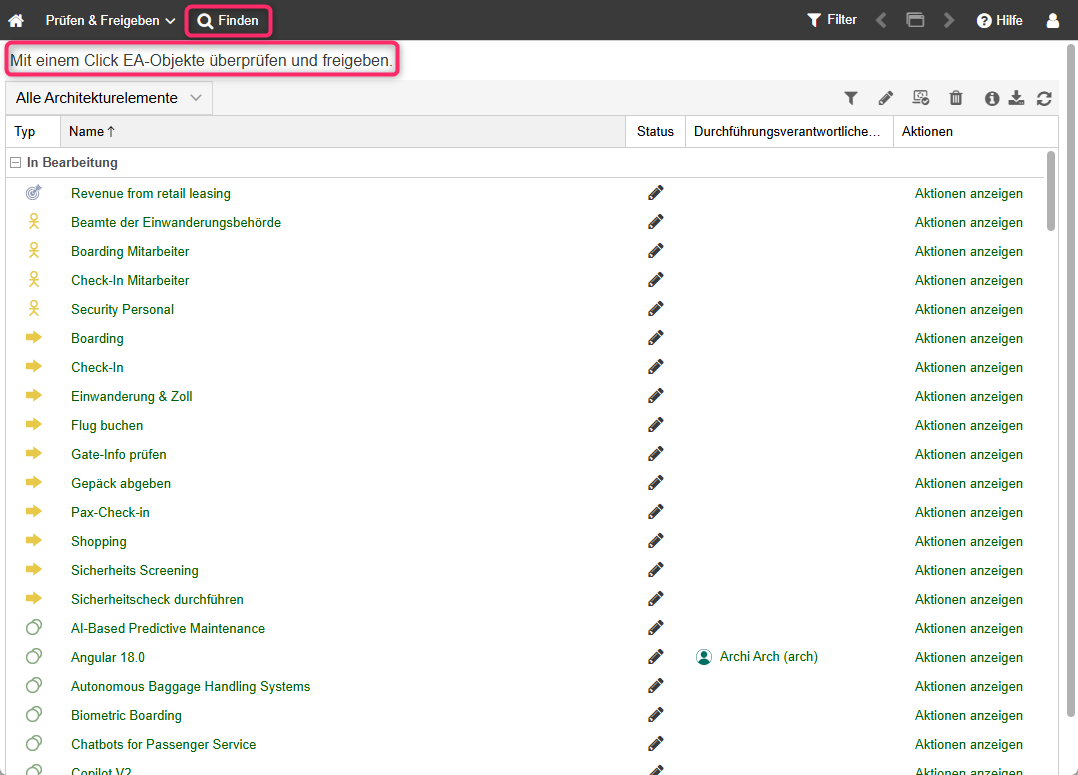
Task: Click Aktionen anzeigen for Flug buchen
Action: [968, 425]
